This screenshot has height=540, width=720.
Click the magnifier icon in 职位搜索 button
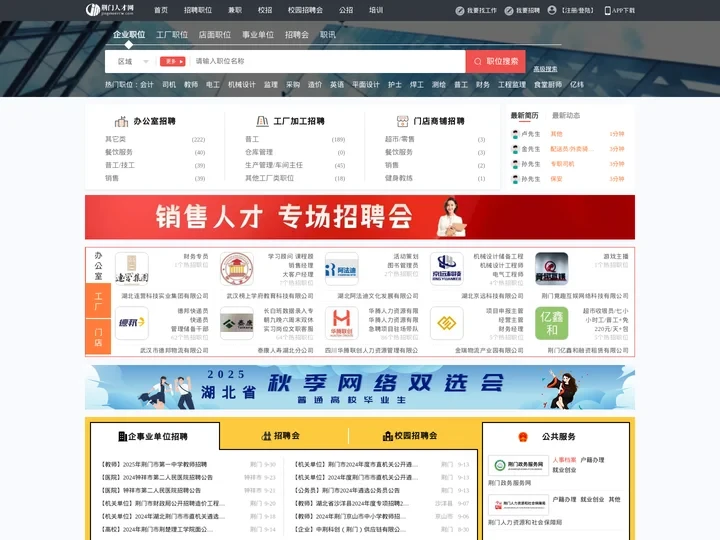click(x=478, y=62)
